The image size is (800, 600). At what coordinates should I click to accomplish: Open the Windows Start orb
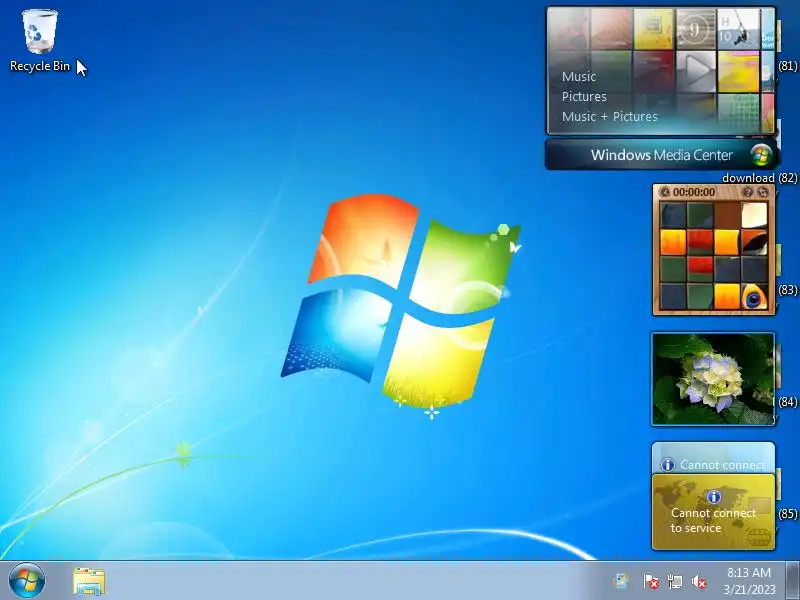(x=27, y=581)
